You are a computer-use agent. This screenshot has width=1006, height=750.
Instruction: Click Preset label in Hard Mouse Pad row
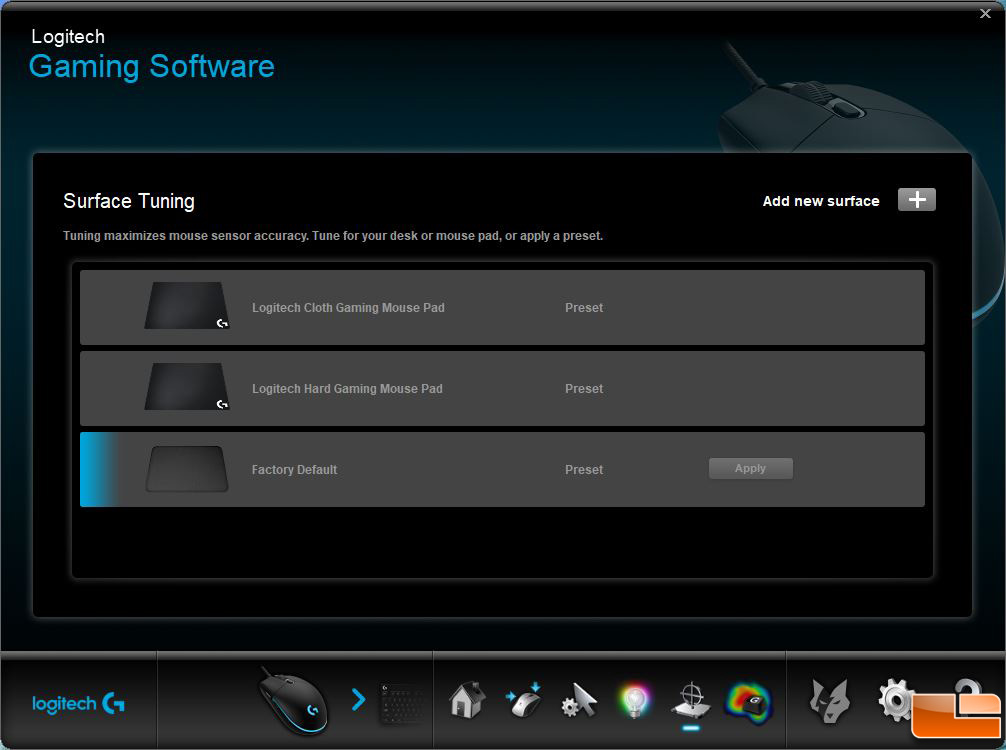tap(584, 388)
